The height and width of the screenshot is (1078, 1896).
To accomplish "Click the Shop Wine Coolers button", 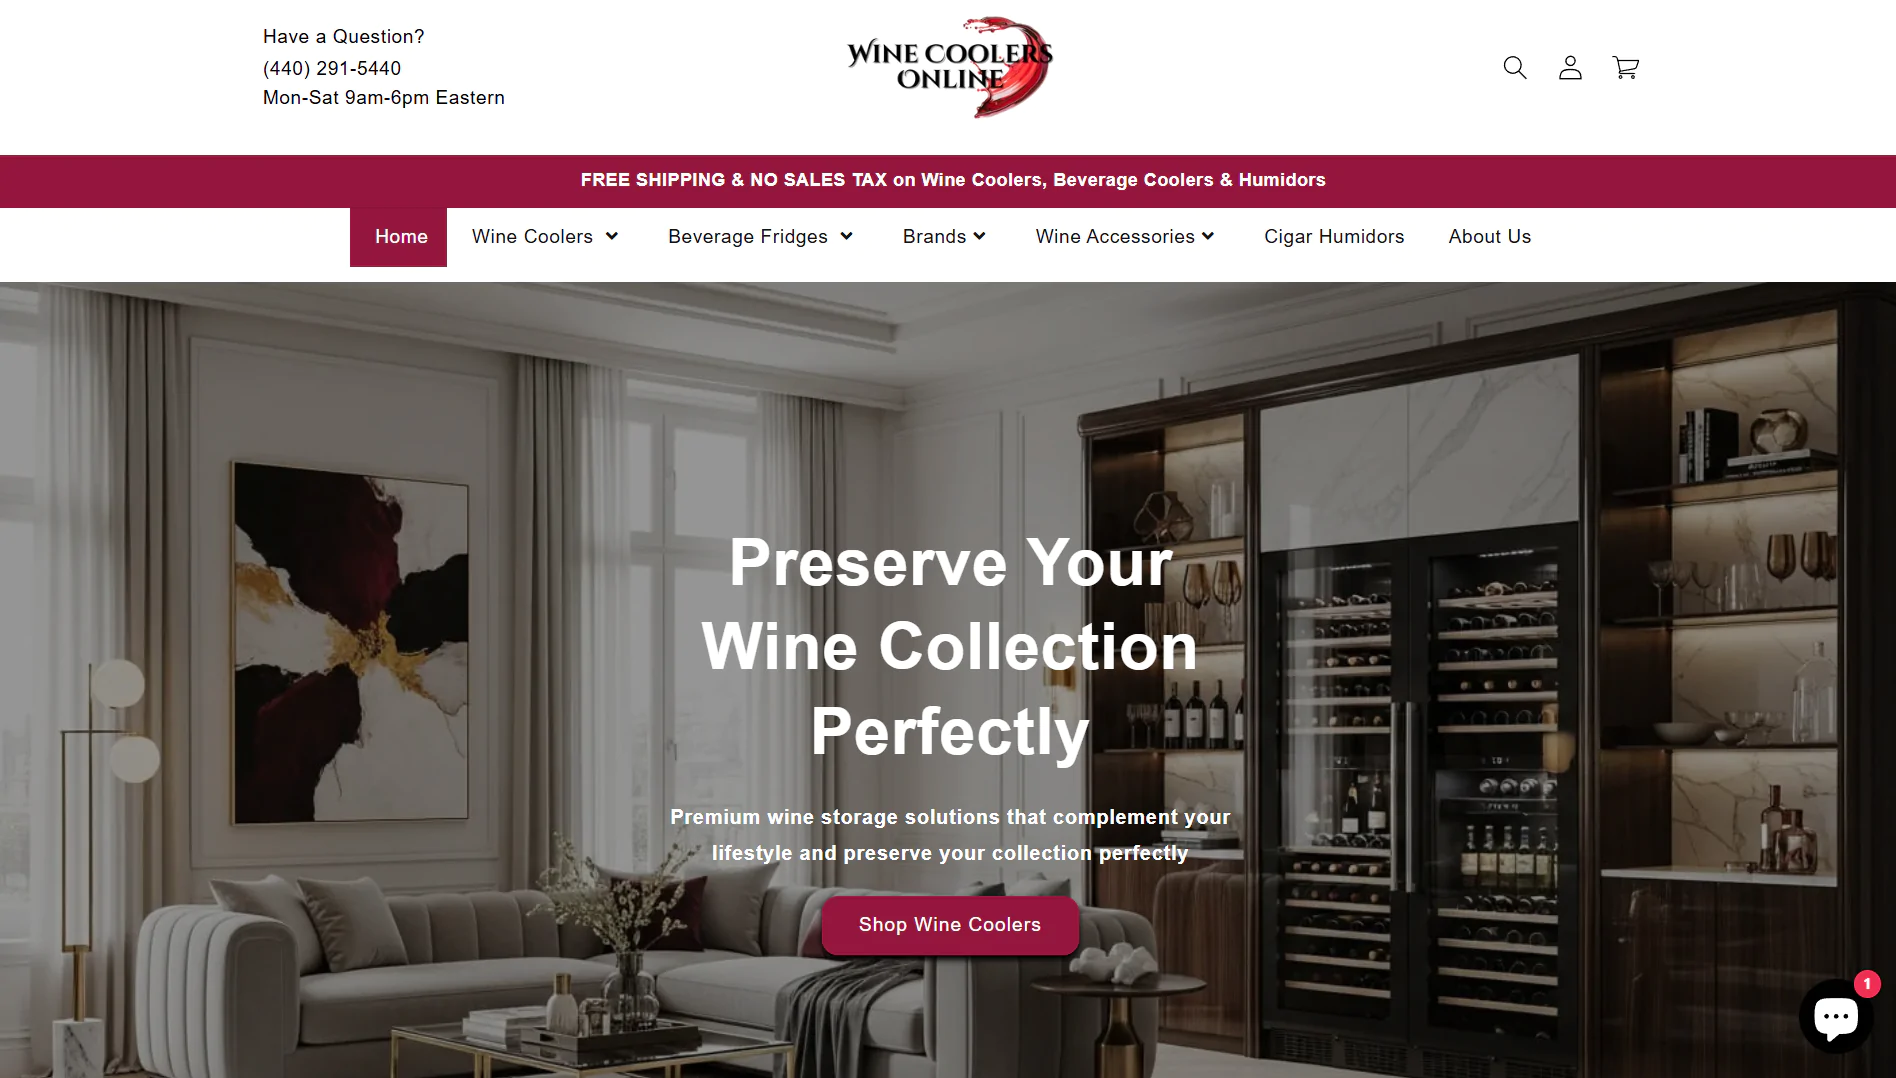I will pyautogui.click(x=950, y=925).
